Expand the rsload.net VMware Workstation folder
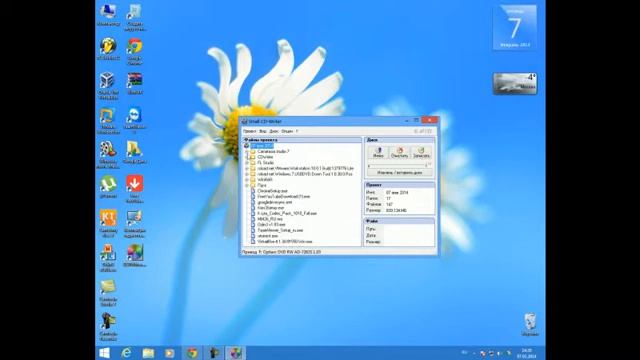Image resolution: width=640 pixels, height=360 pixels. 247,169
